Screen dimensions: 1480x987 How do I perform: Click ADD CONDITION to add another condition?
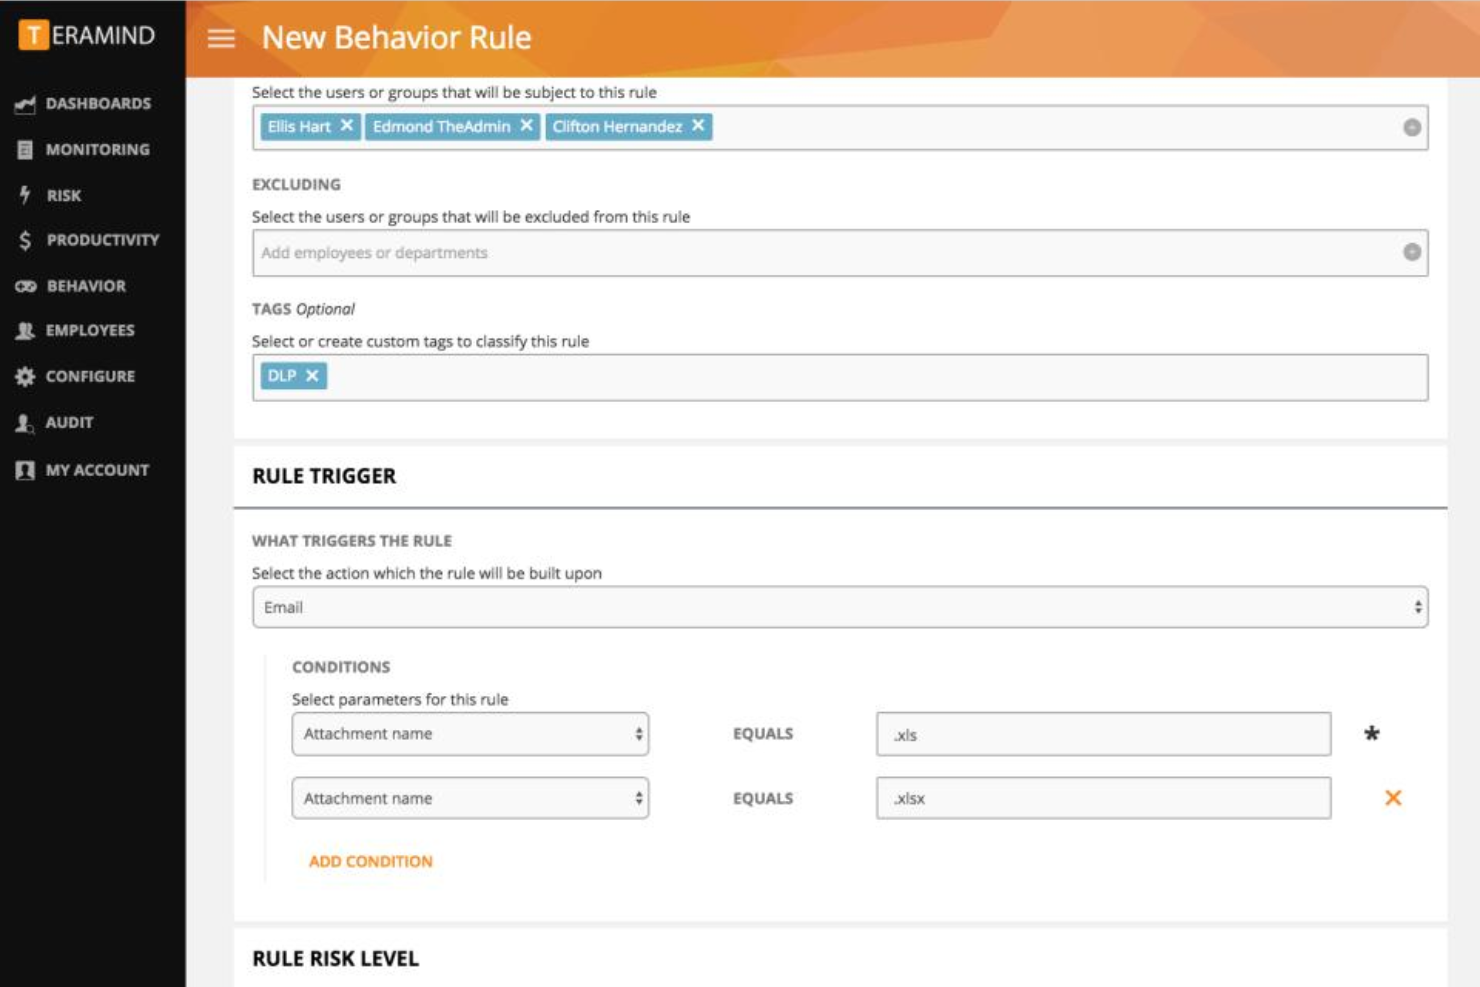[x=370, y=861]
